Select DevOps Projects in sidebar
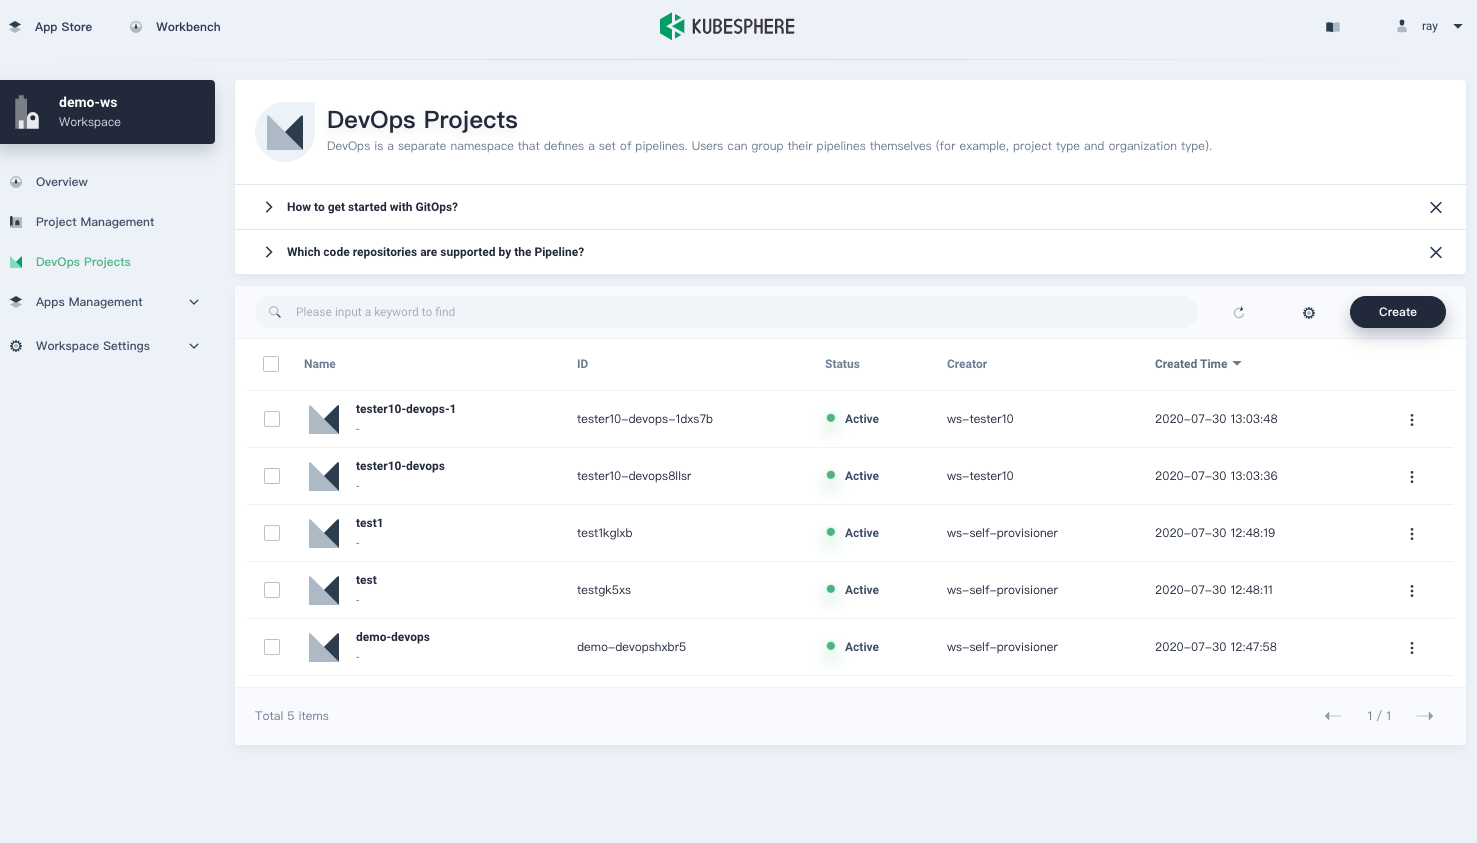 [83, 262]
